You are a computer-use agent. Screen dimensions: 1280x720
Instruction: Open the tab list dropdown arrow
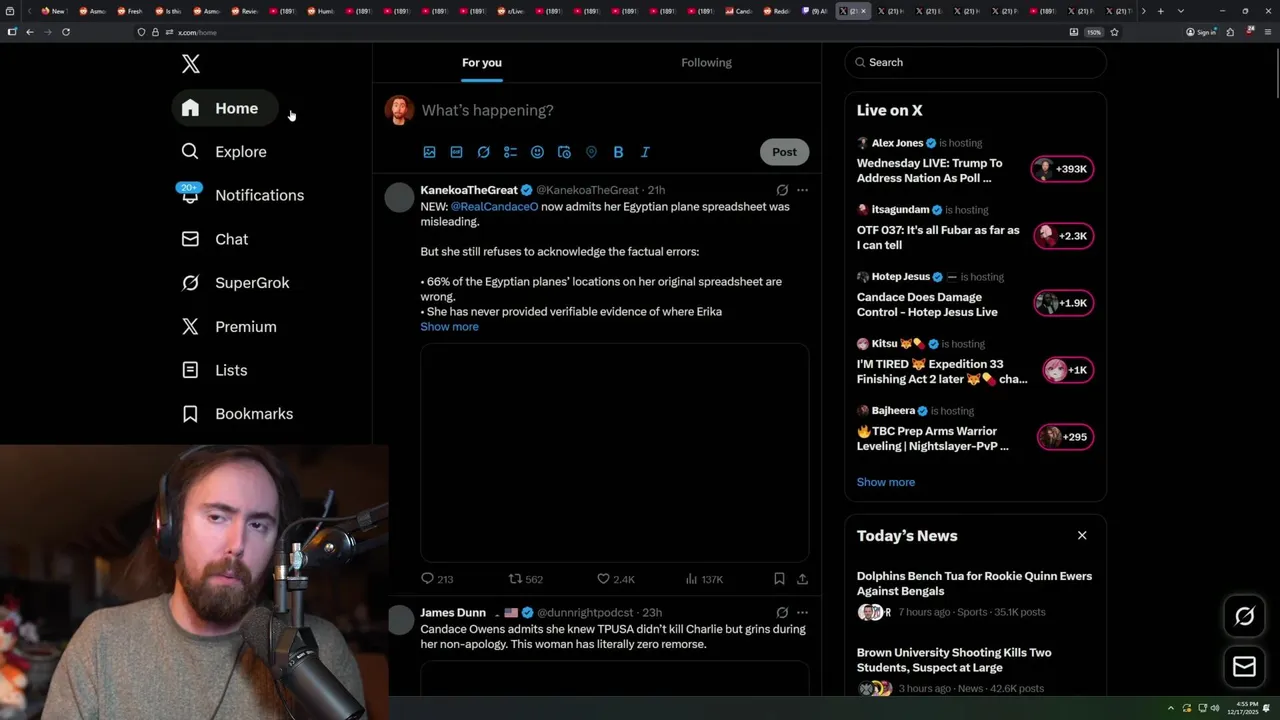1181,11
